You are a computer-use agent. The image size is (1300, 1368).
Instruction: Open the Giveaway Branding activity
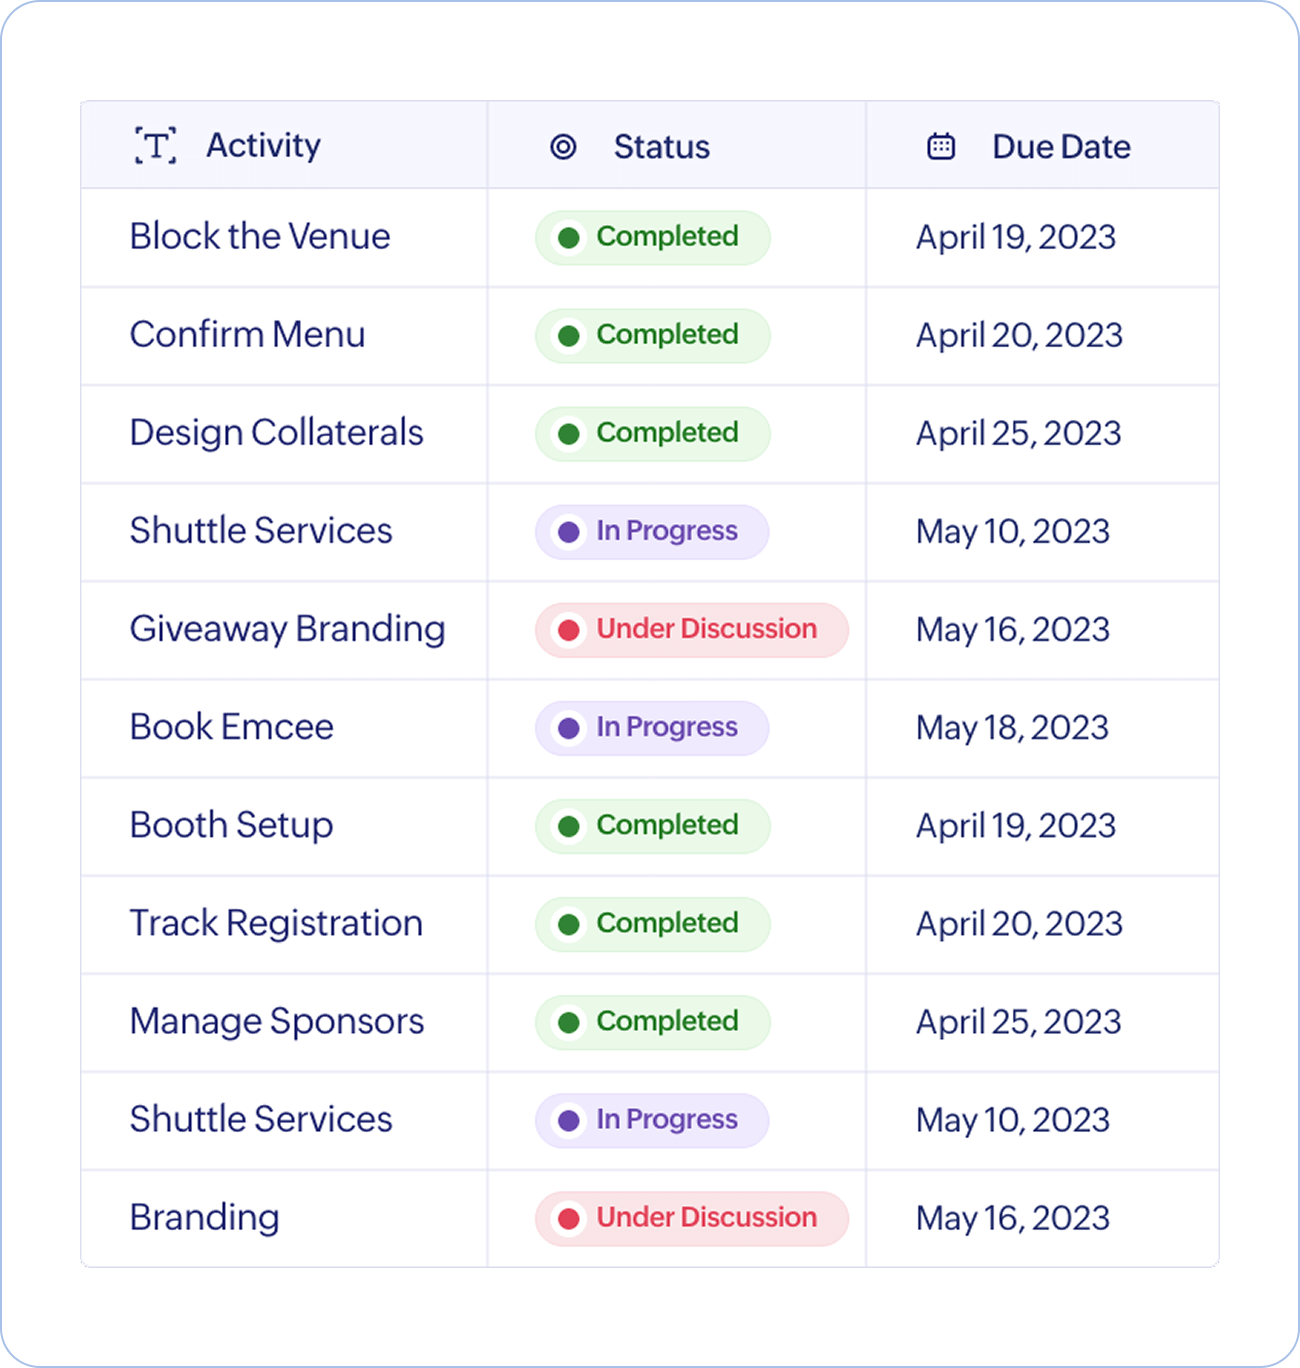coord(288,629)
